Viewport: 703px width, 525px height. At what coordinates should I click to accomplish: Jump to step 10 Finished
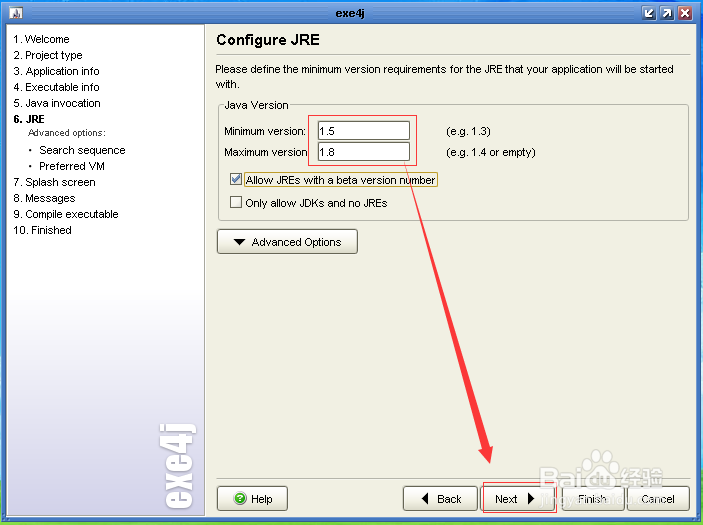pyautogui.click(x=43, y=230)
